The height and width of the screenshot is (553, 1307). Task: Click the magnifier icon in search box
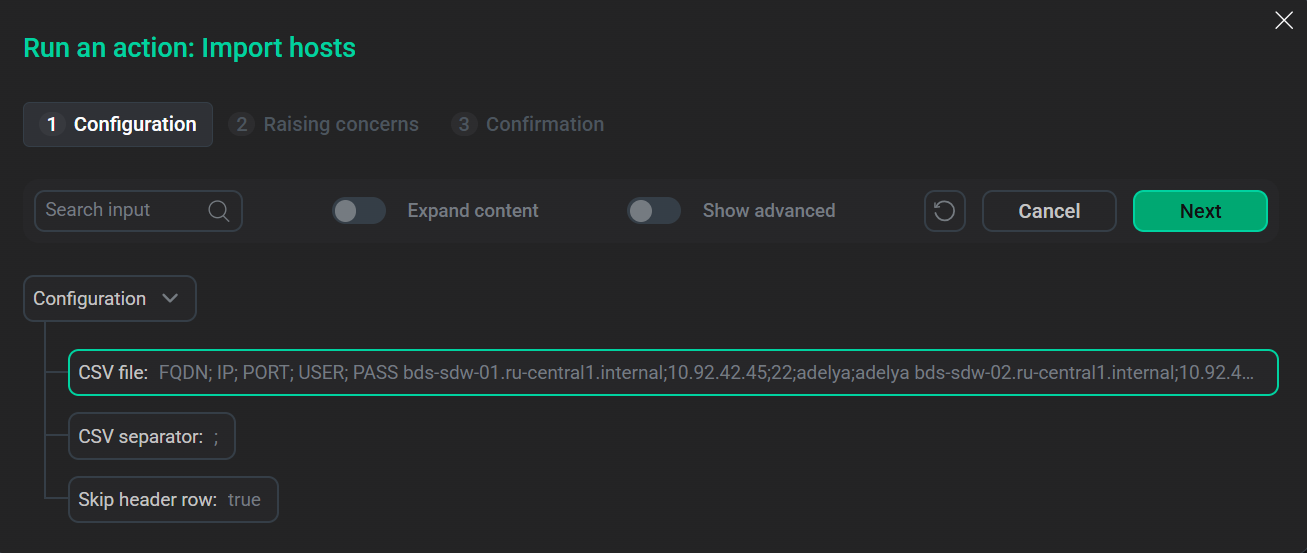[x=219, y=211]
